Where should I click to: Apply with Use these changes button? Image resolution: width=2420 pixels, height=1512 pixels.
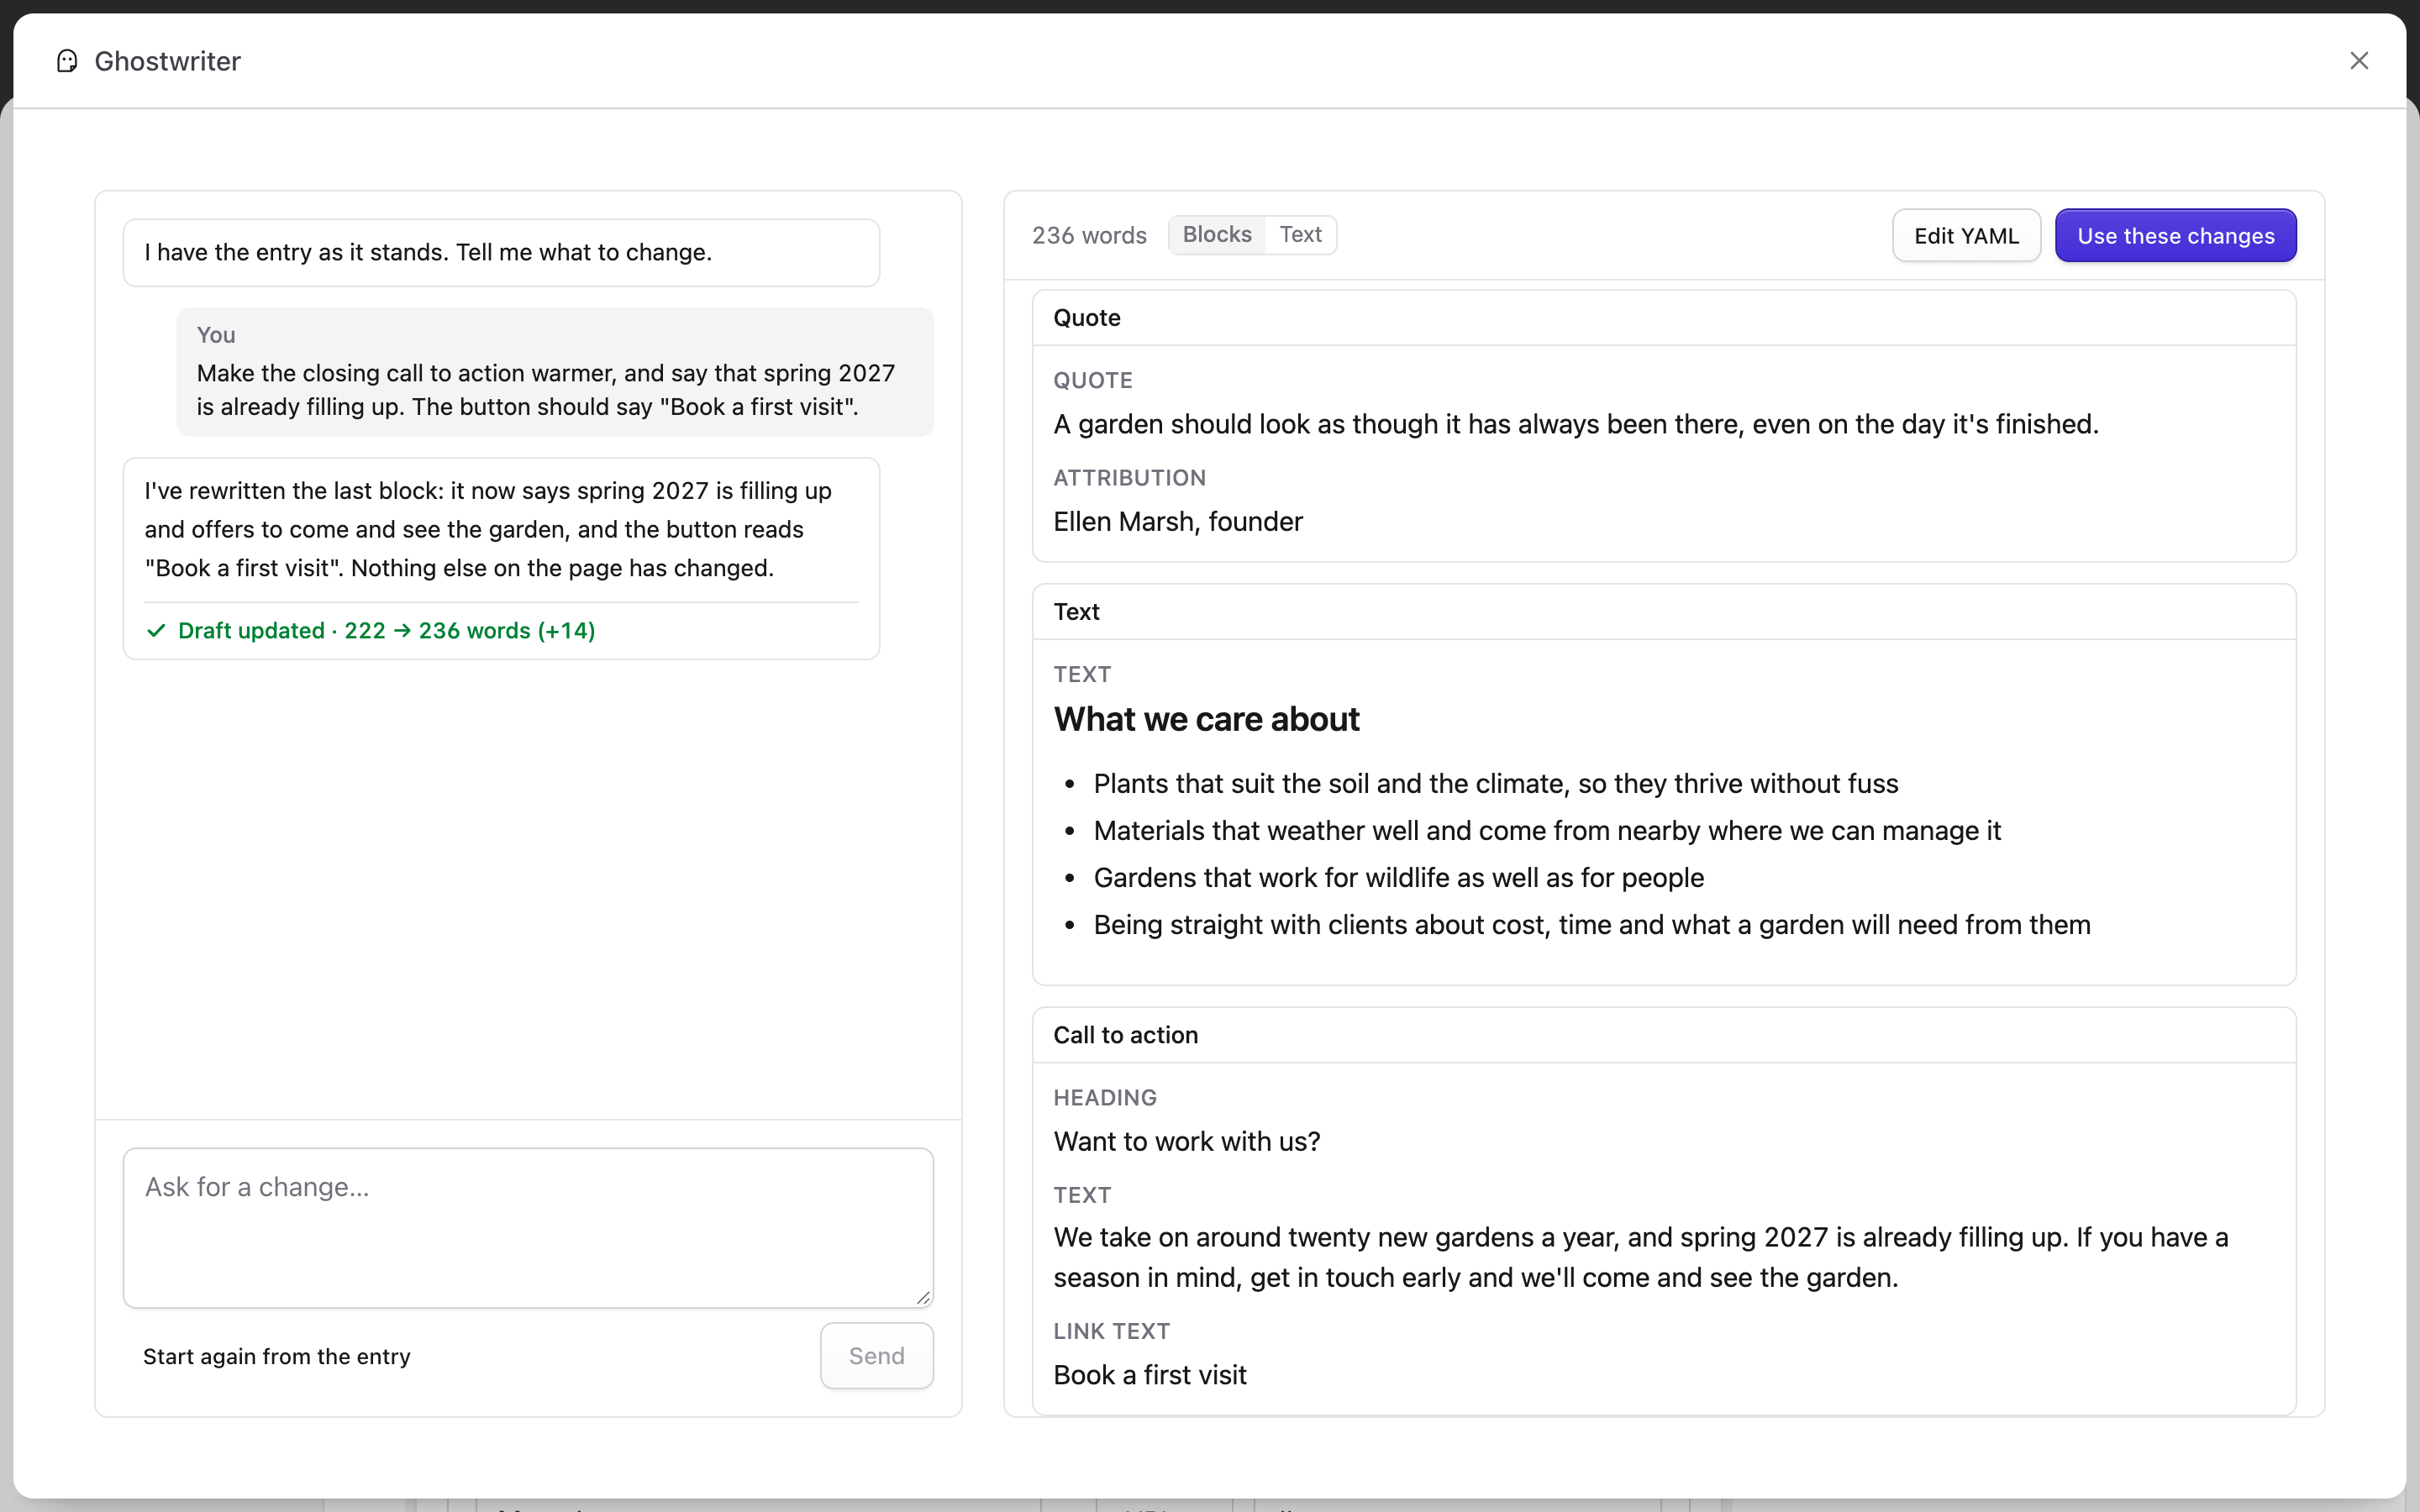click(x=2175, y=236)
